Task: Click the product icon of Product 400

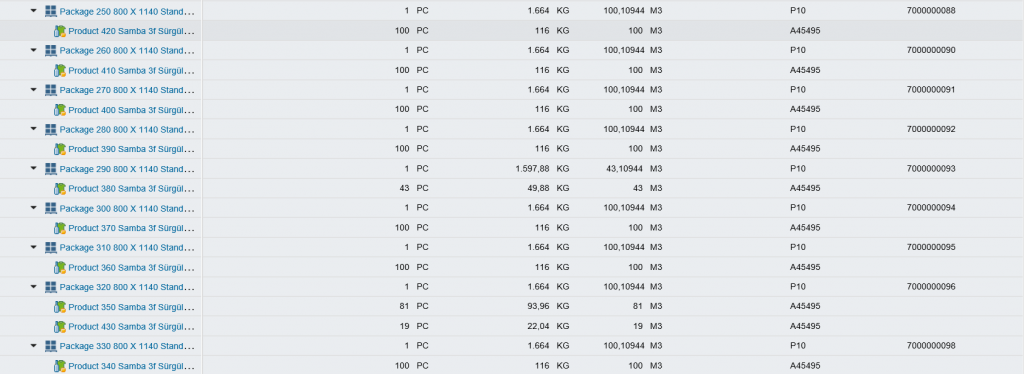Action: pos(60,109)
